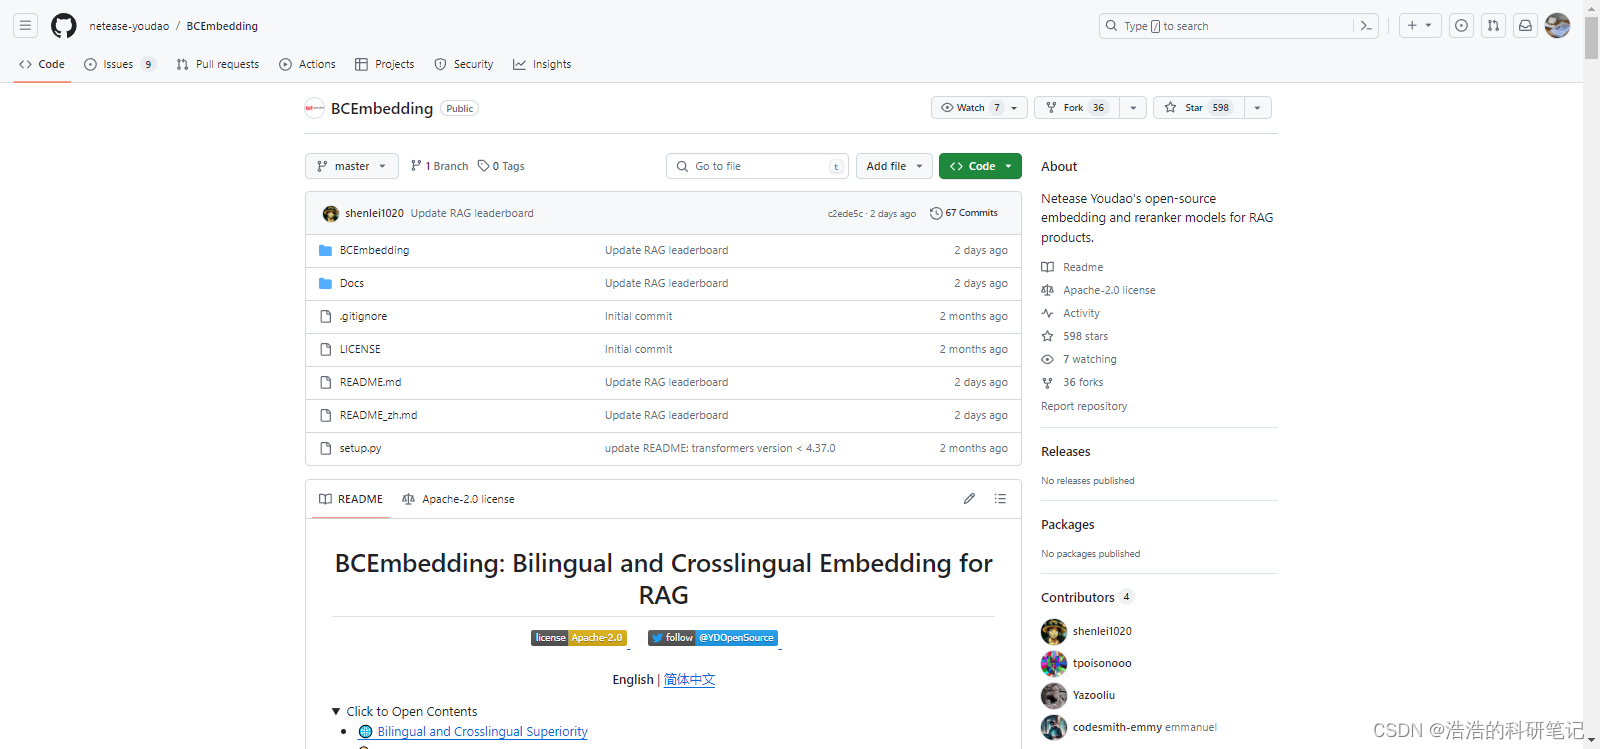Open the Issues tab
Screen dimensions: 1600x749
click(x=119, y=64)
